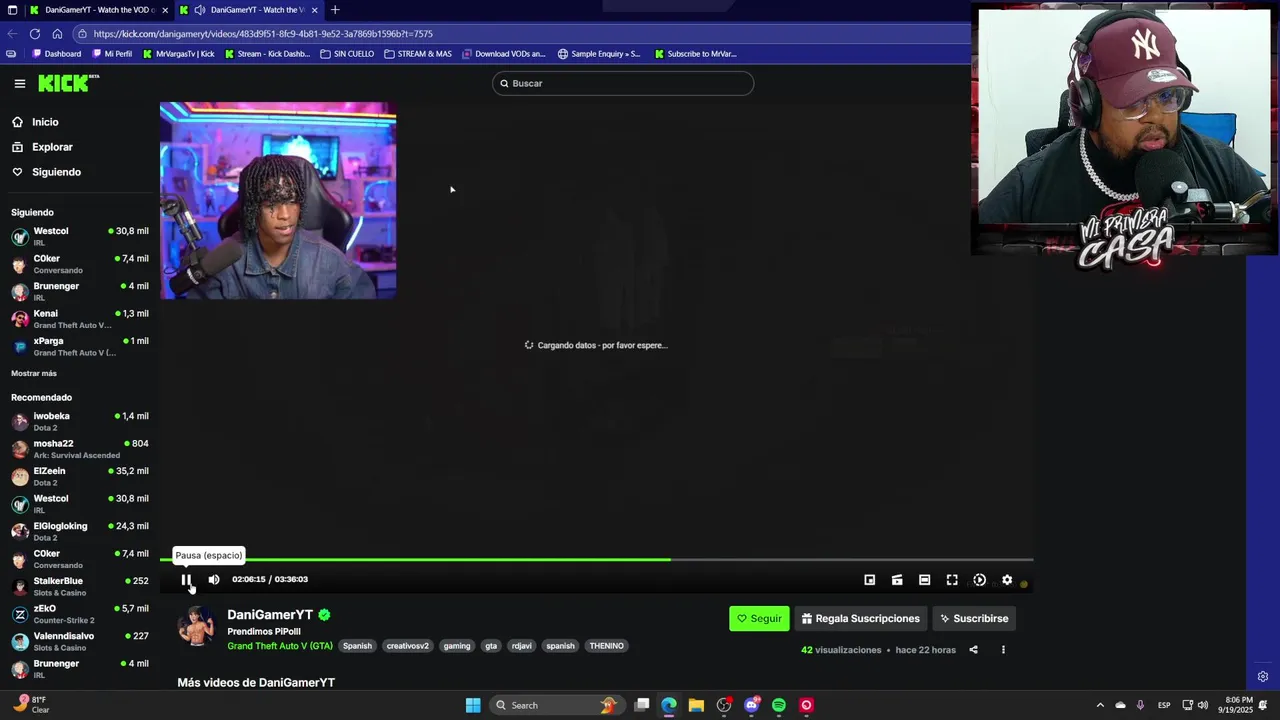Select the gaming tag

(x=457, y=646)
